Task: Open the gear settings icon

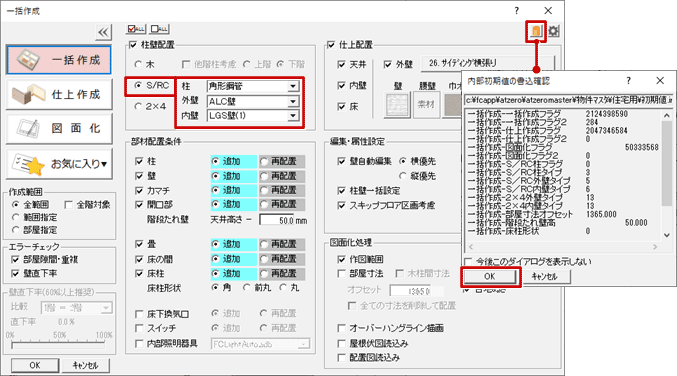Action: click(554, 32)
